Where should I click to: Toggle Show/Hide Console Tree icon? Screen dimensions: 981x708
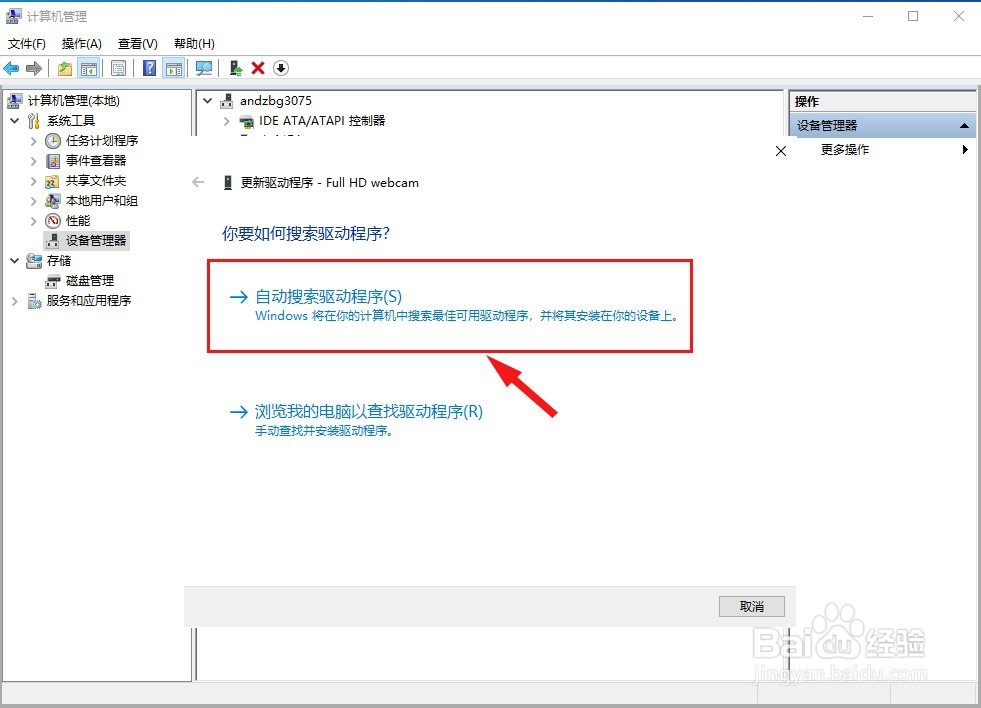tap(89, 68)
